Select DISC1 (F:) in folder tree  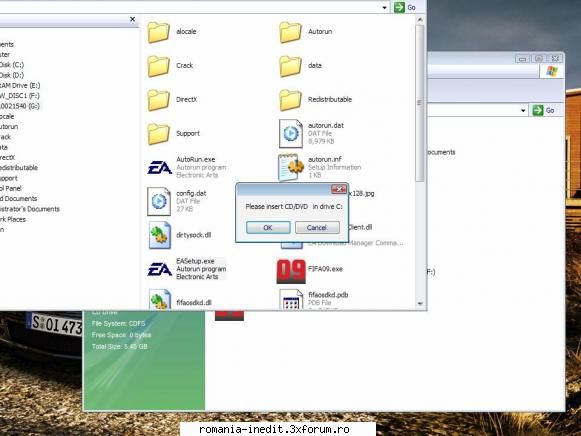(20, 96)
